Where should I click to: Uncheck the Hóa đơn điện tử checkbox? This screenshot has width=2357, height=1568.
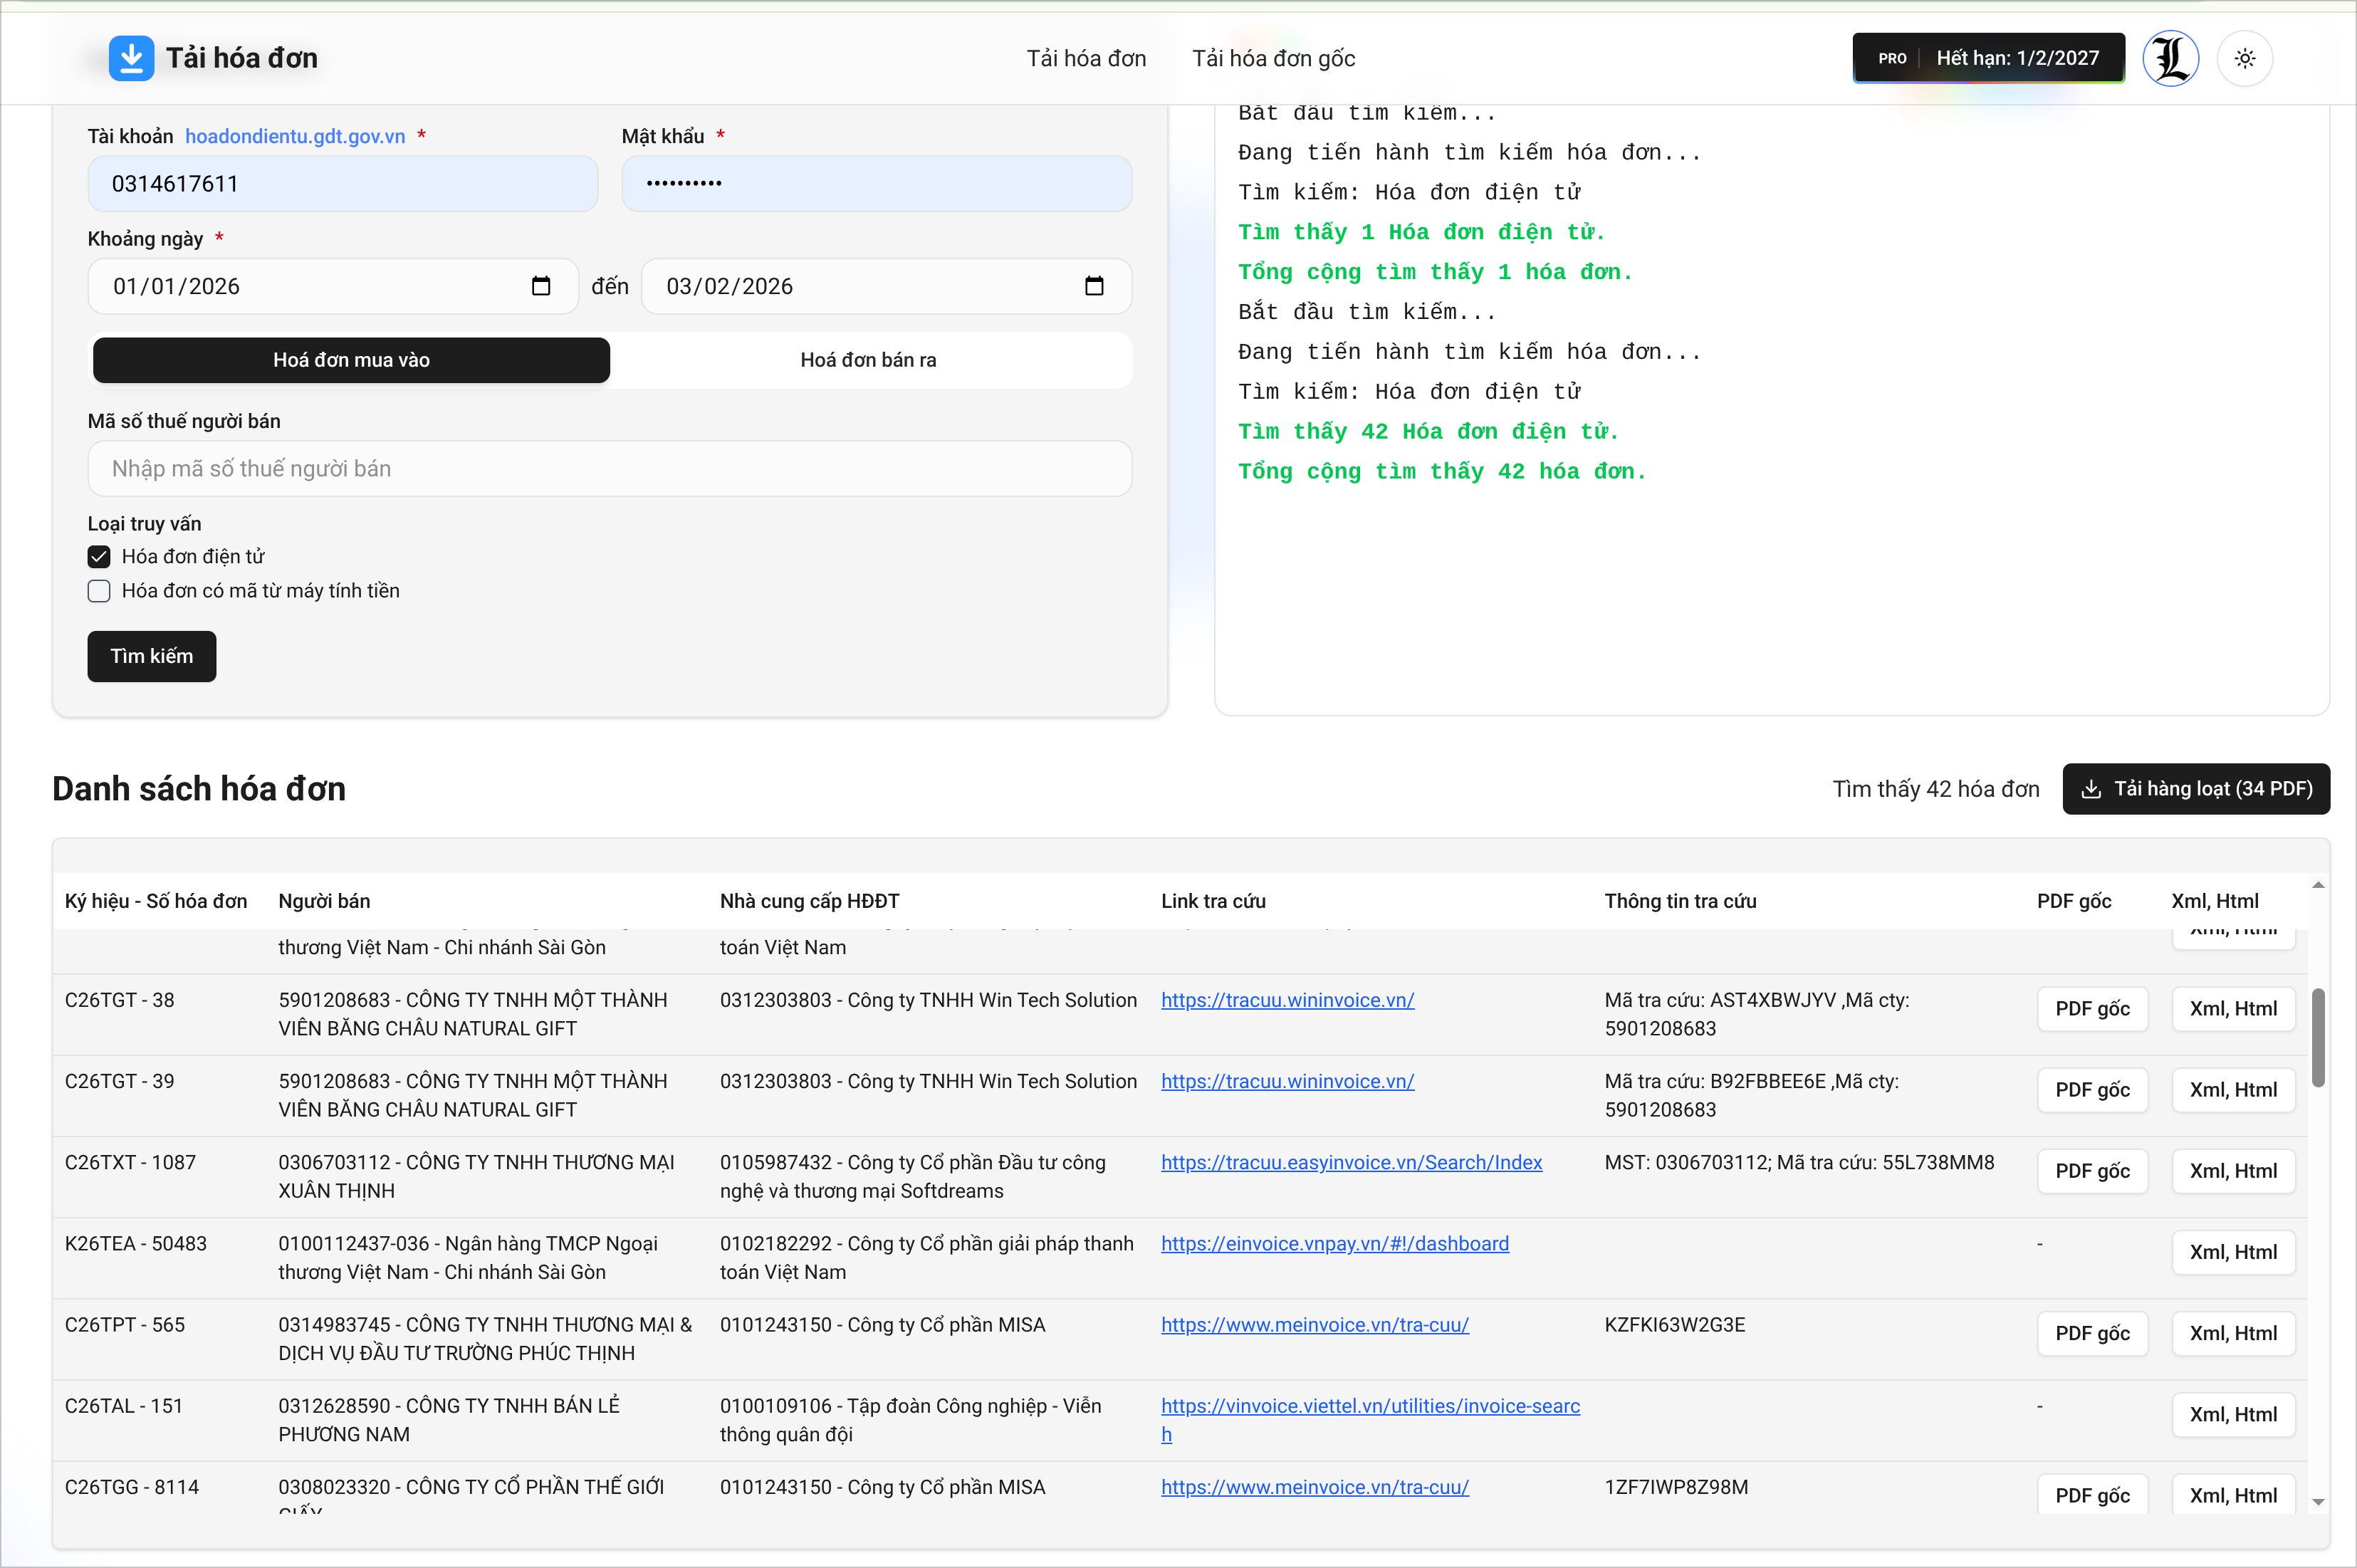click(x=99, y=557)
